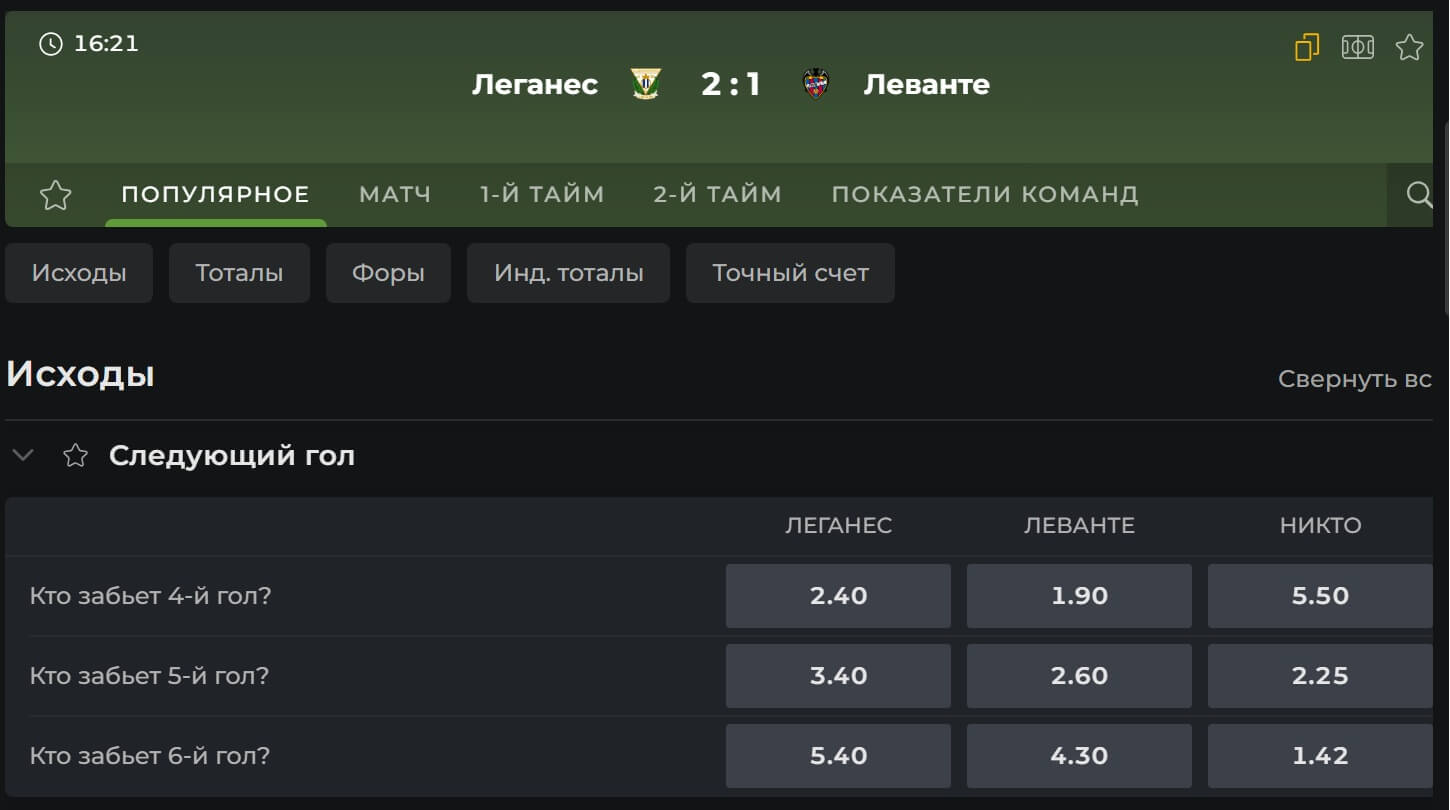The image size is (1450, 810).
Task: Open the football pitch live view icon
Action: click(x=1357, y=47)
